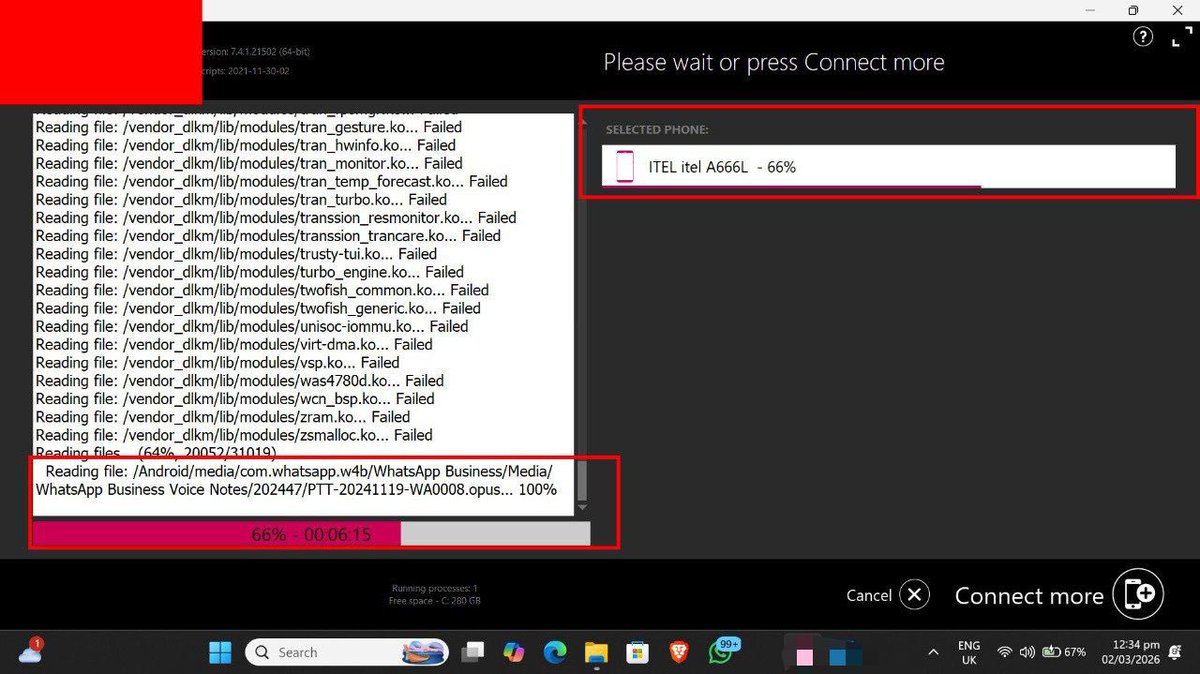Open Task View from the taskbar
The image size is (1200, 674).
coord(472,652)
